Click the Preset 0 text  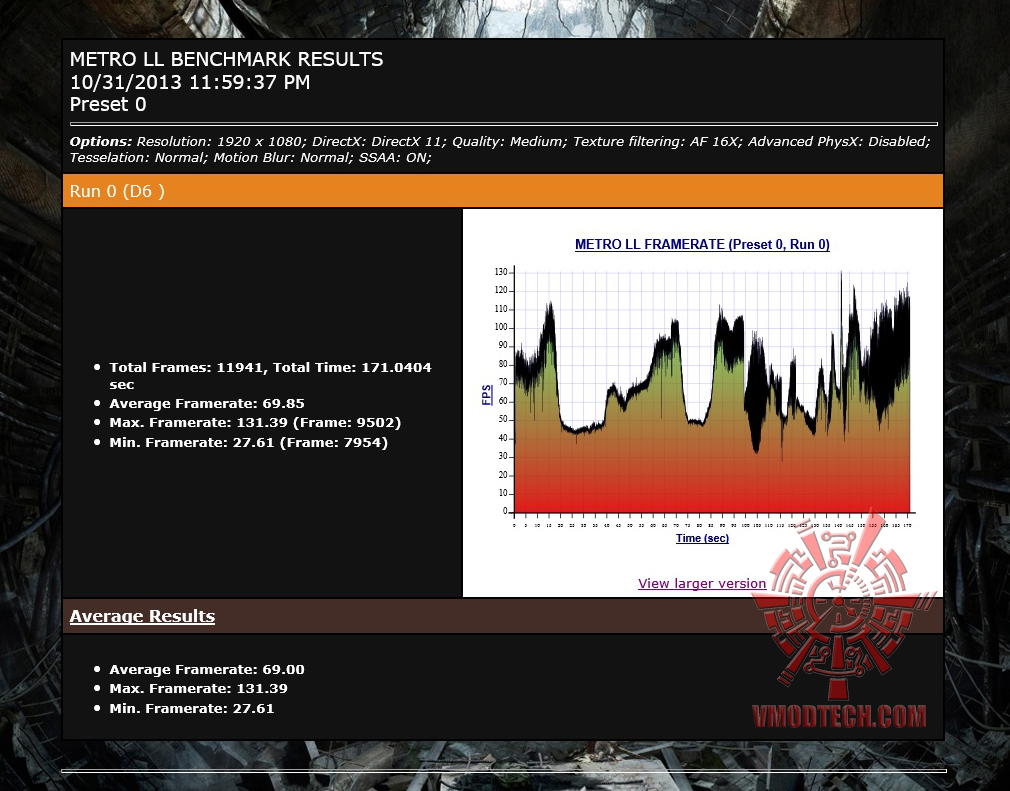tap(108, 104)
